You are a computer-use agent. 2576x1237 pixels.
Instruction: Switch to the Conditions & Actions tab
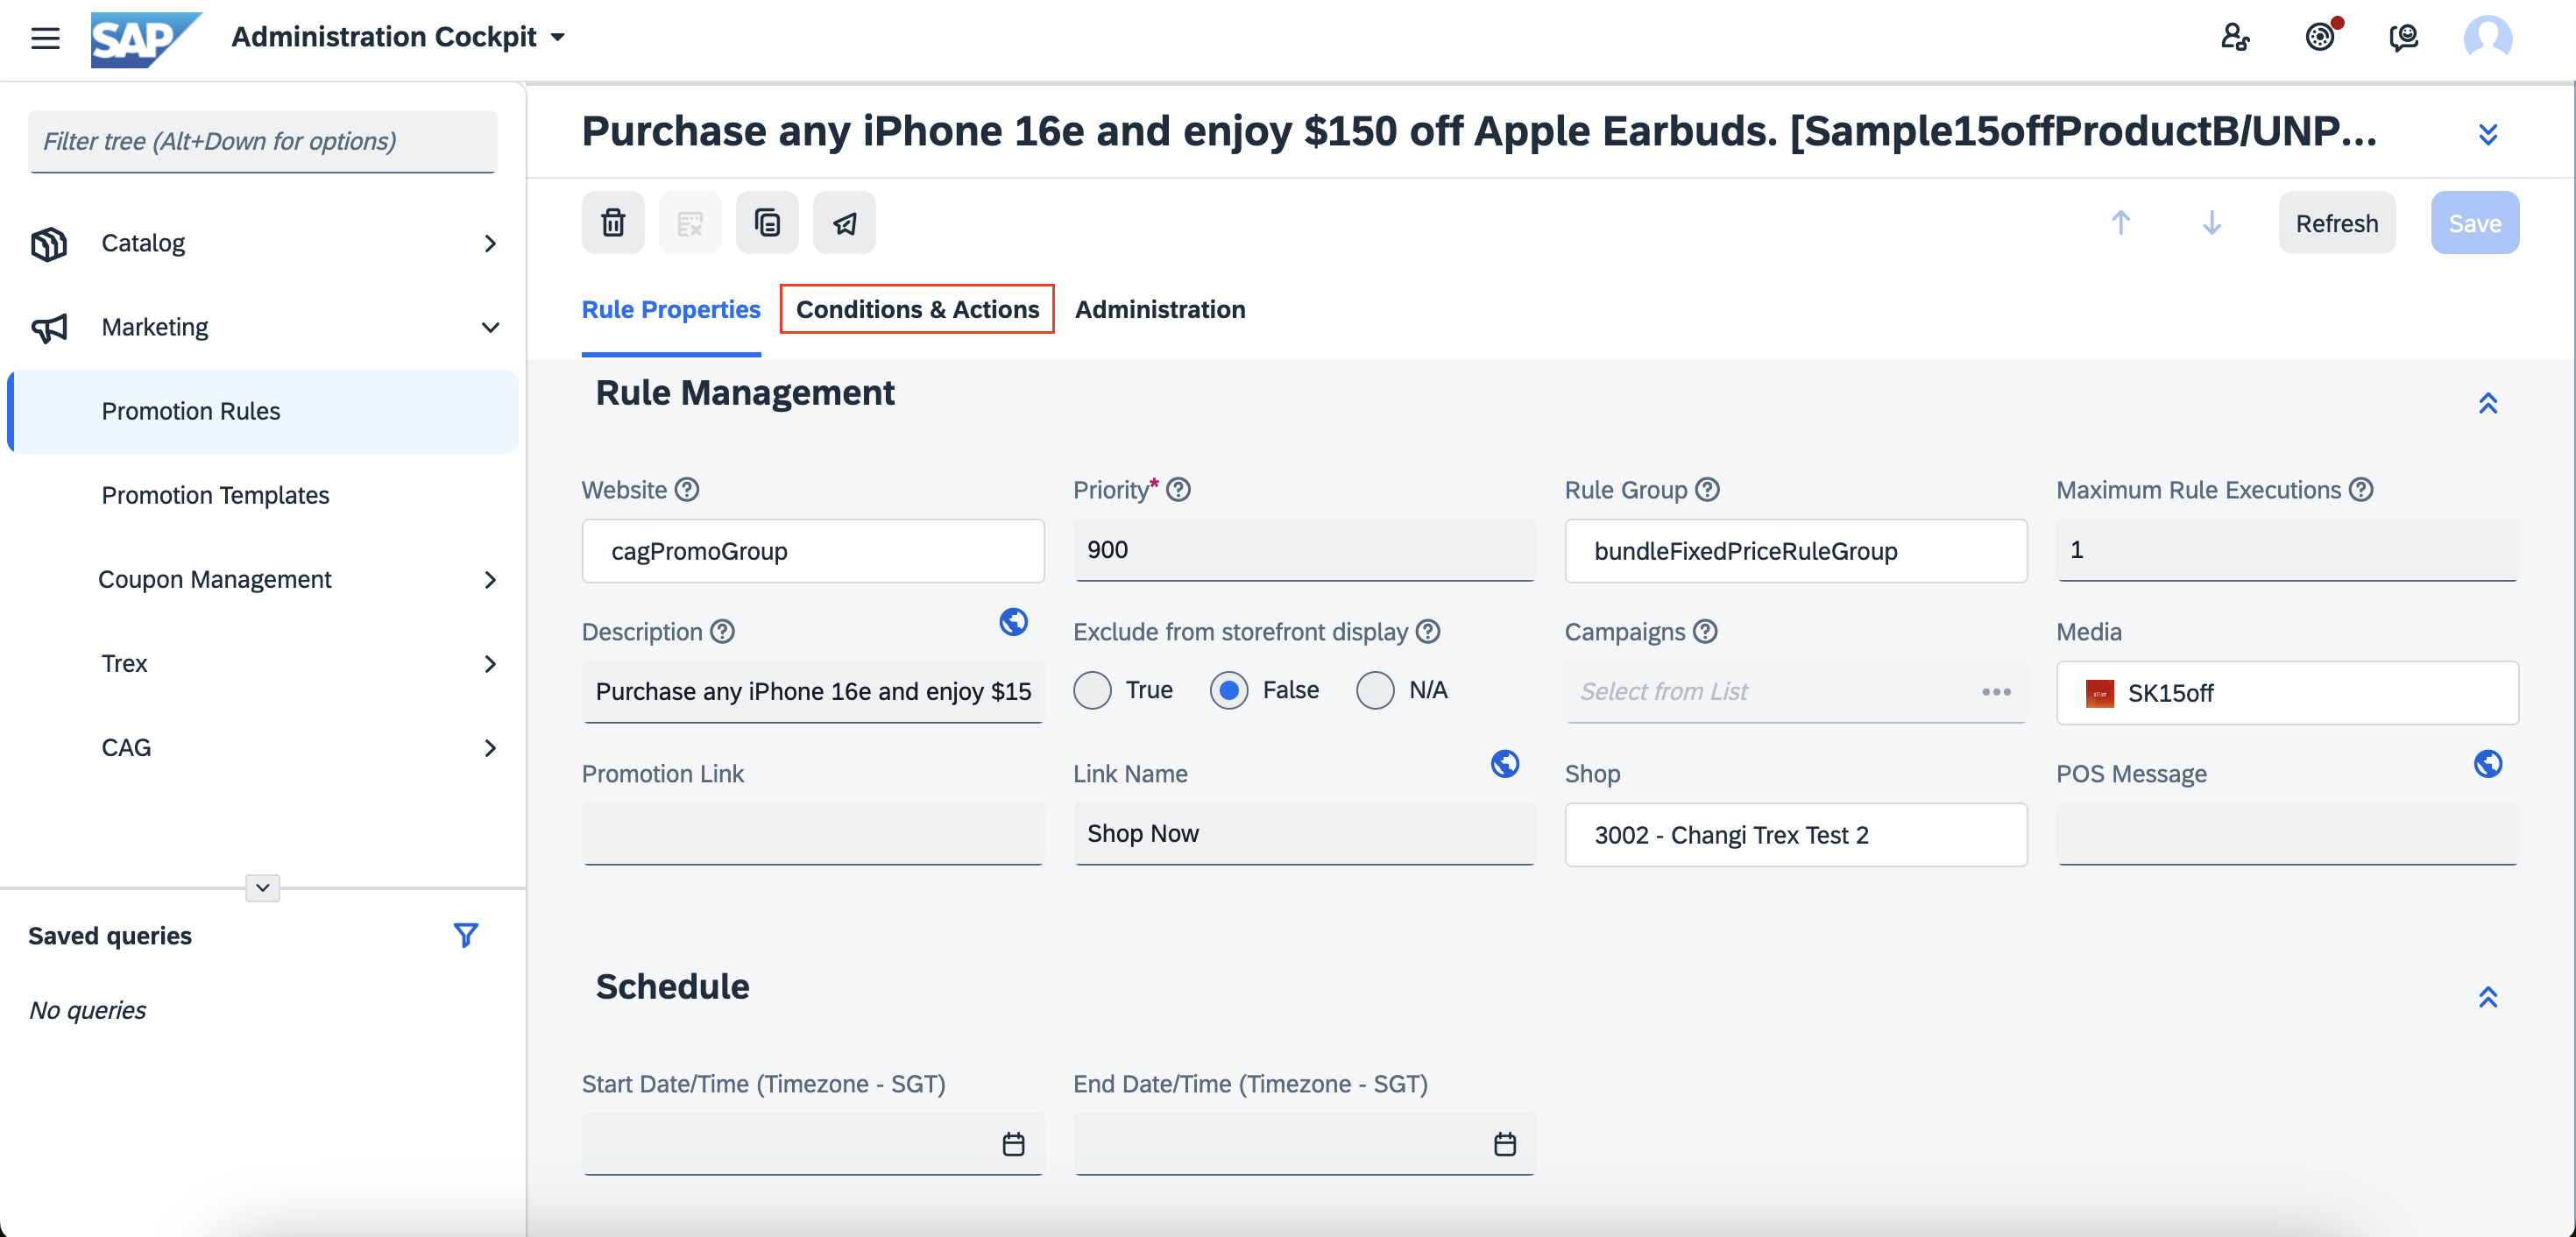point(917,309)
